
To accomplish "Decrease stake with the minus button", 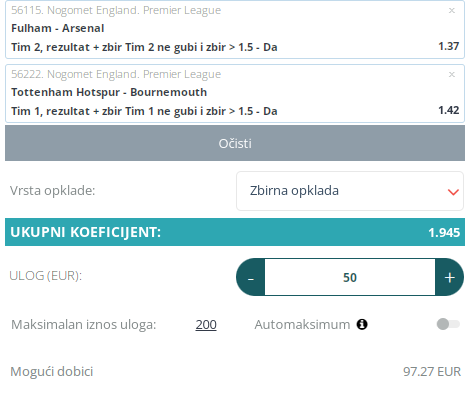I will tap(251, 277).
